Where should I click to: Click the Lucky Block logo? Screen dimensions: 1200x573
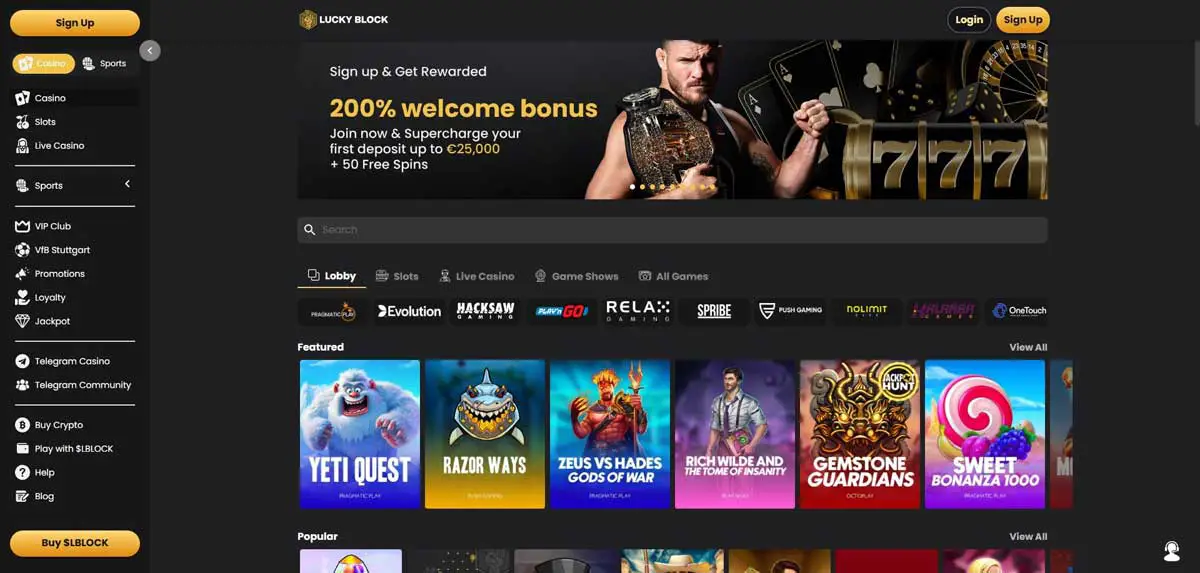click(x=344, y=19)
